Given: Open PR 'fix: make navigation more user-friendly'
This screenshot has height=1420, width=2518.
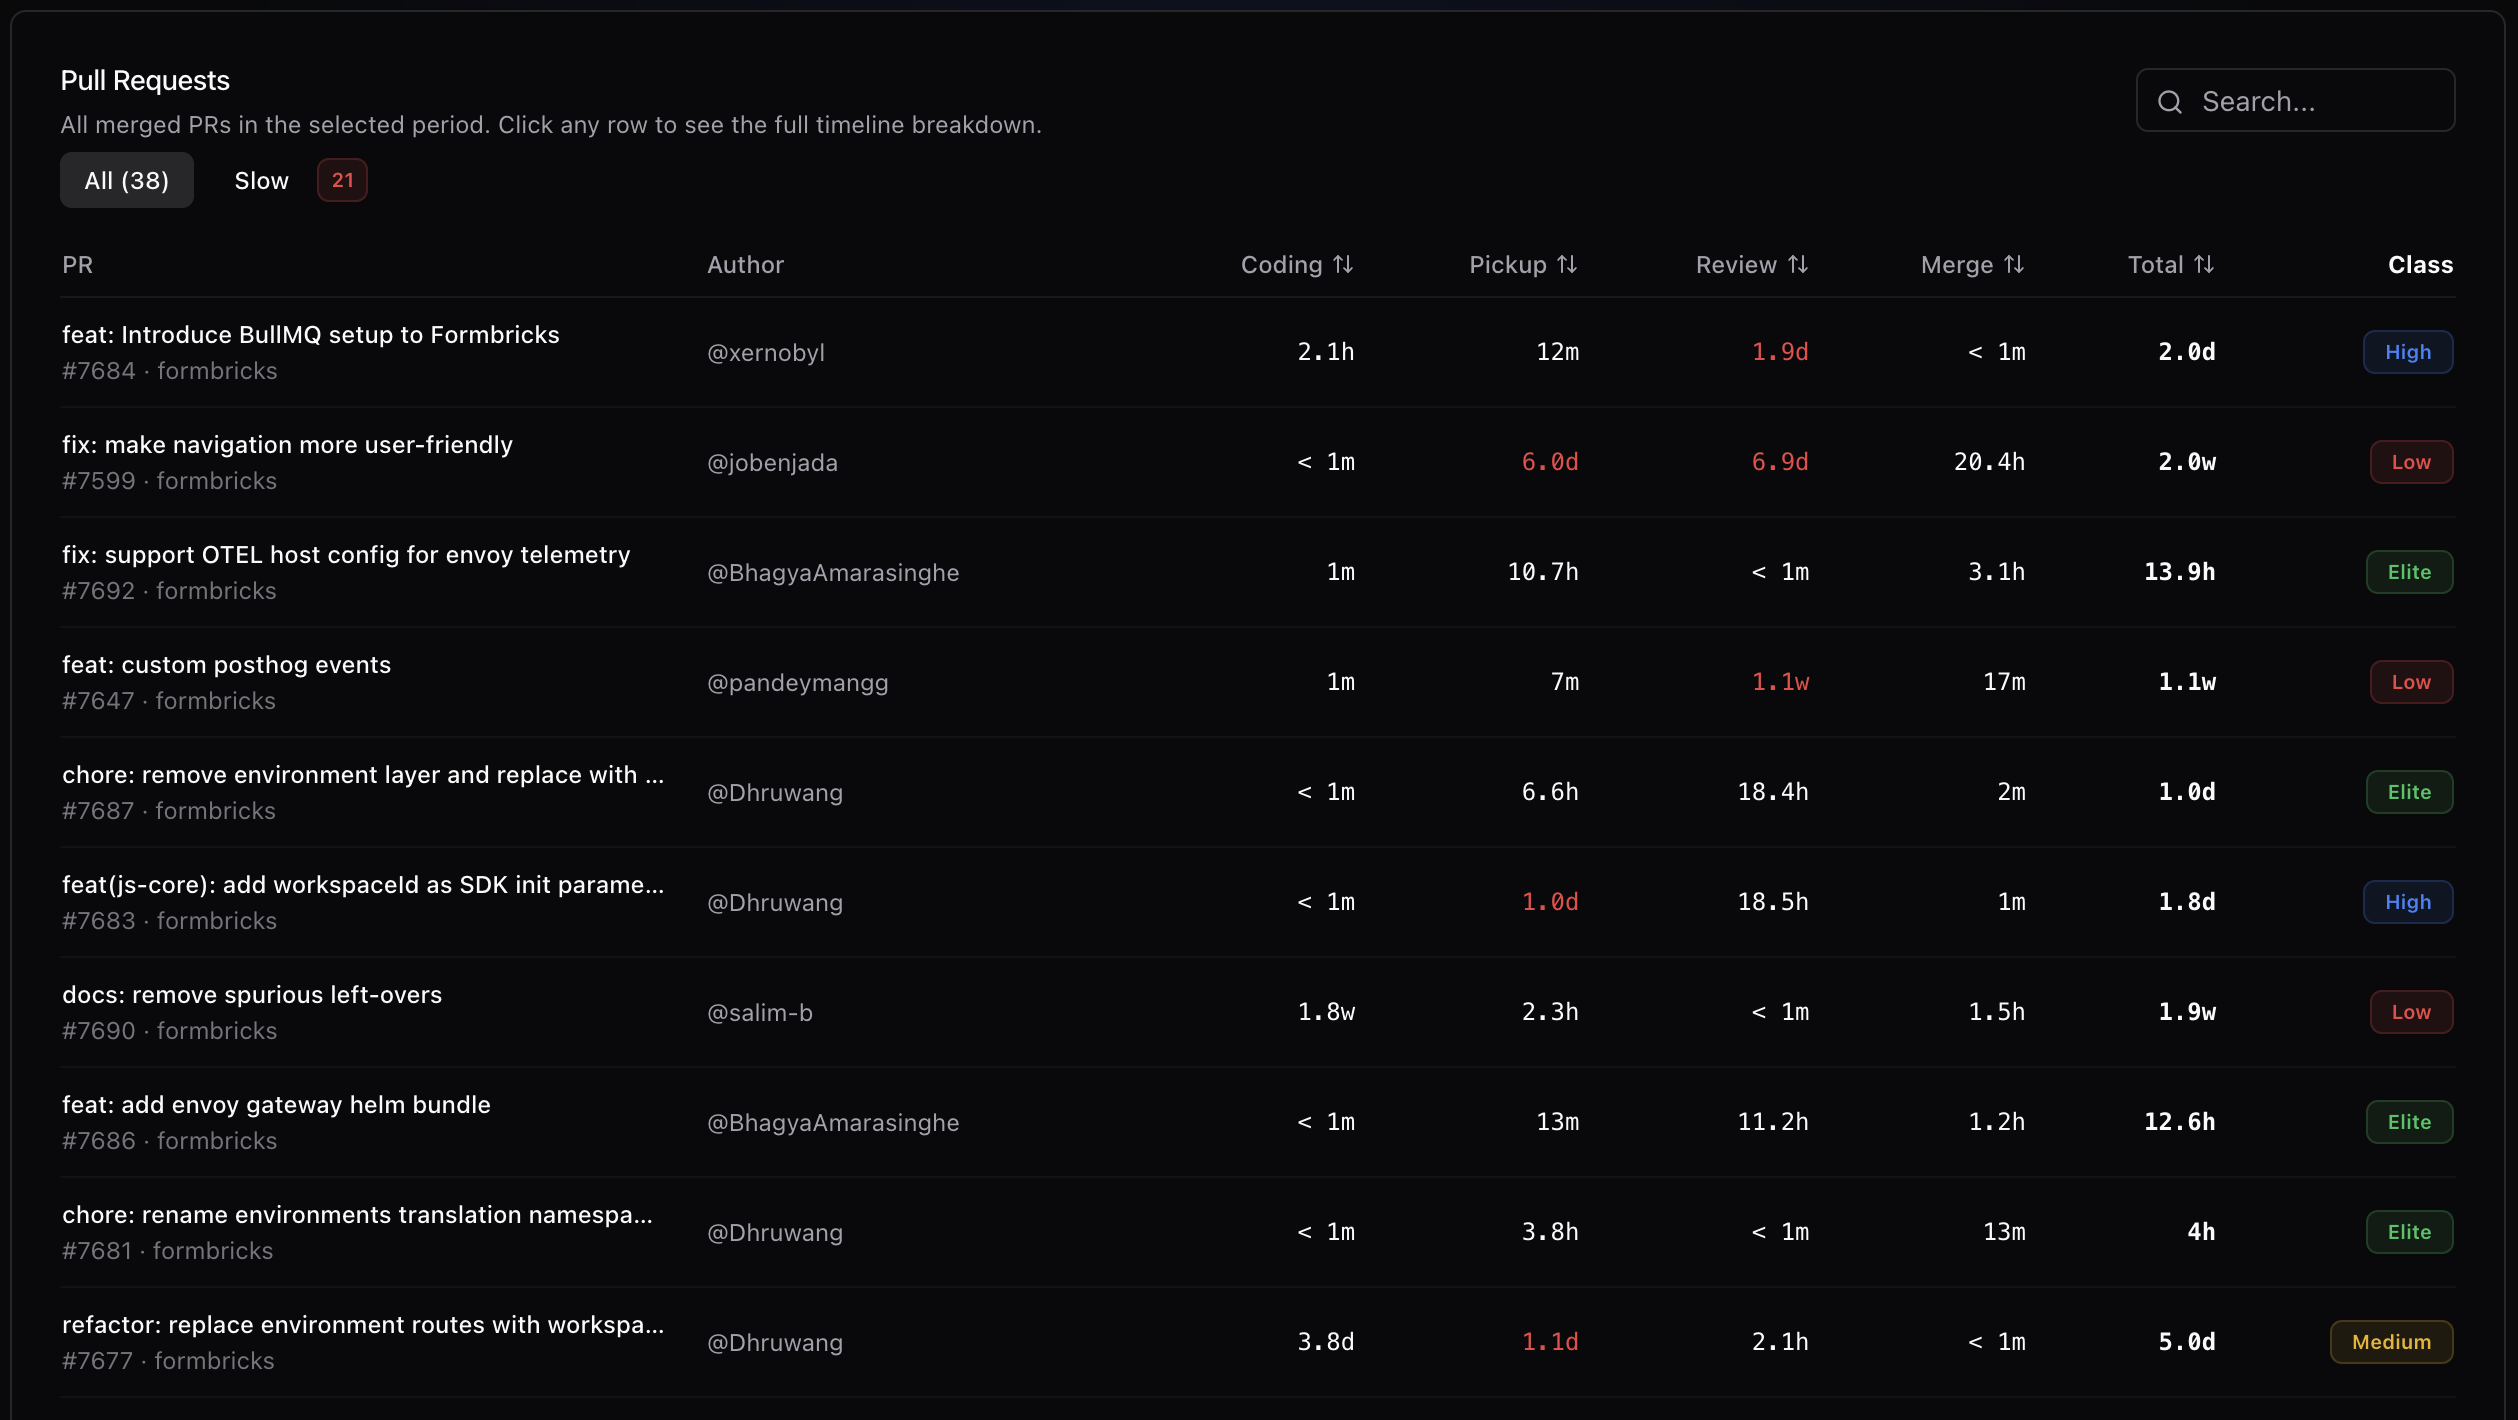Looking at the screenshot, I should click(x=287, y=445).
